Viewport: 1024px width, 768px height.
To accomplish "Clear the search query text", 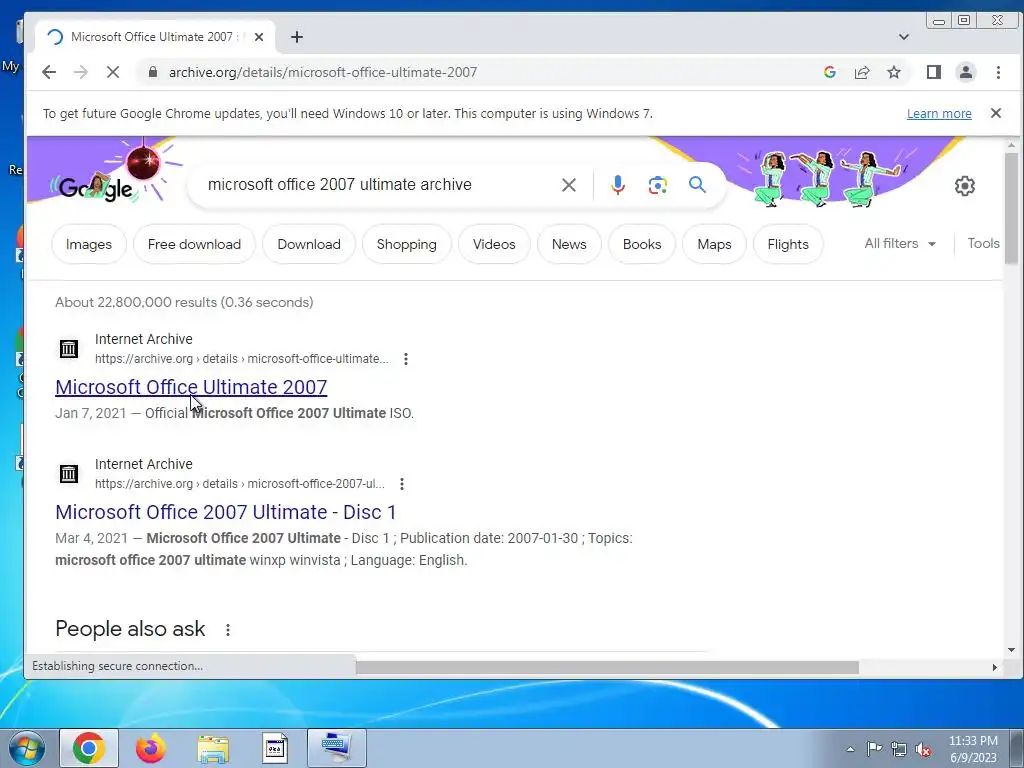I will click(x=569, y=185).
